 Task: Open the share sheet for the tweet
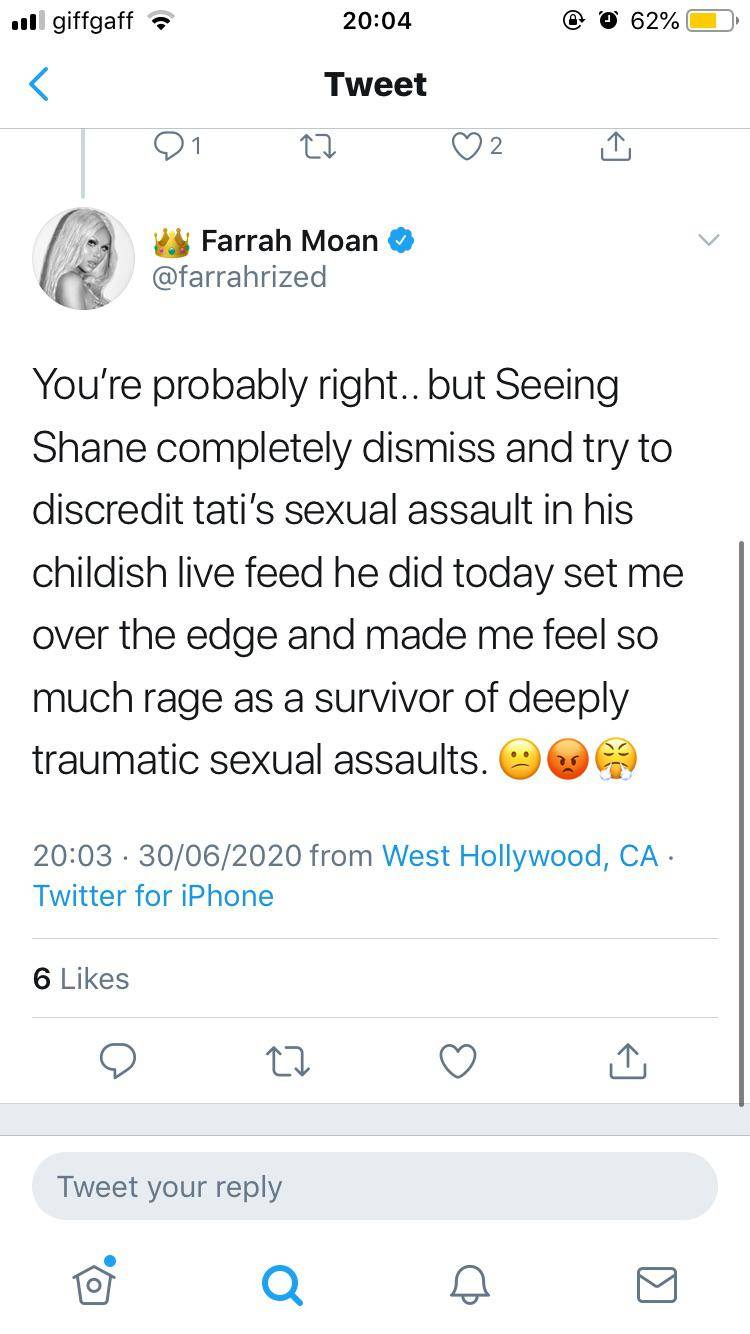pos(627,1061)
